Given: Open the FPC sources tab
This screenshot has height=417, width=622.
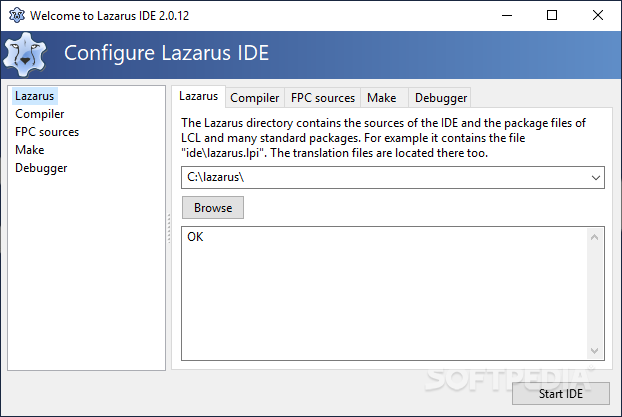Looking at the screenshot, I should pos(323,98).
